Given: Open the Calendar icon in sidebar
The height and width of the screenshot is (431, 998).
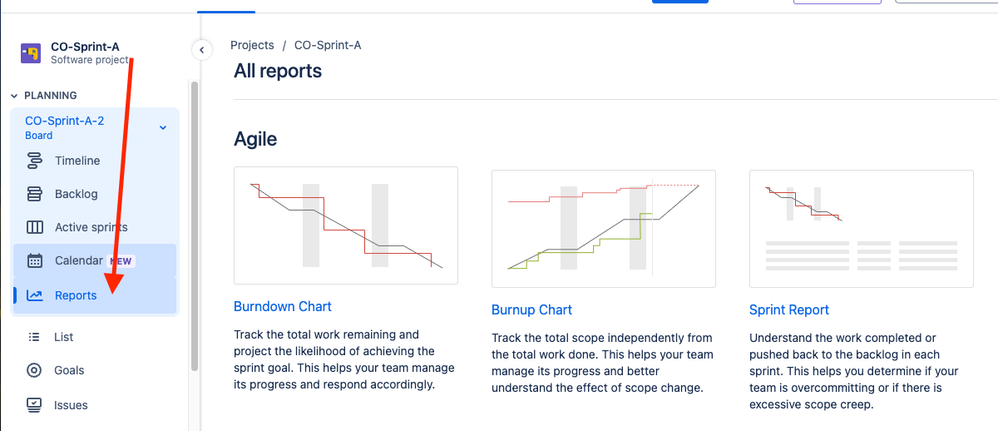Looking at the screenshot, I should [x=34, y=260].
